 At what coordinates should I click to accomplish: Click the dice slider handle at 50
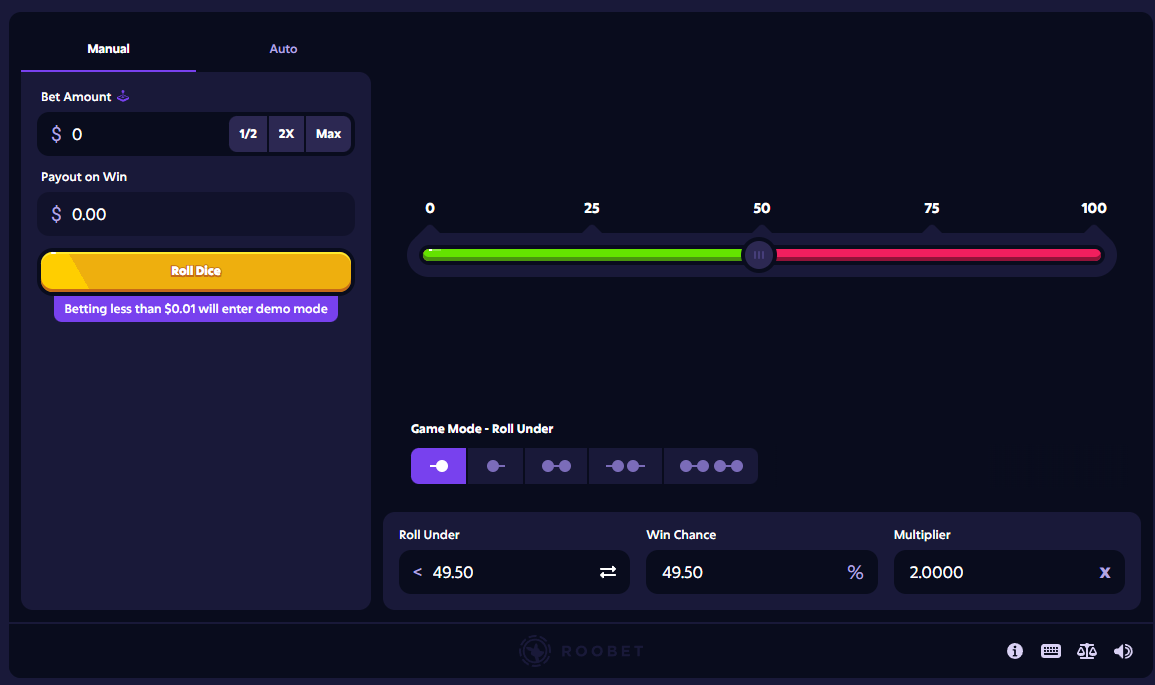pos(759,255)
